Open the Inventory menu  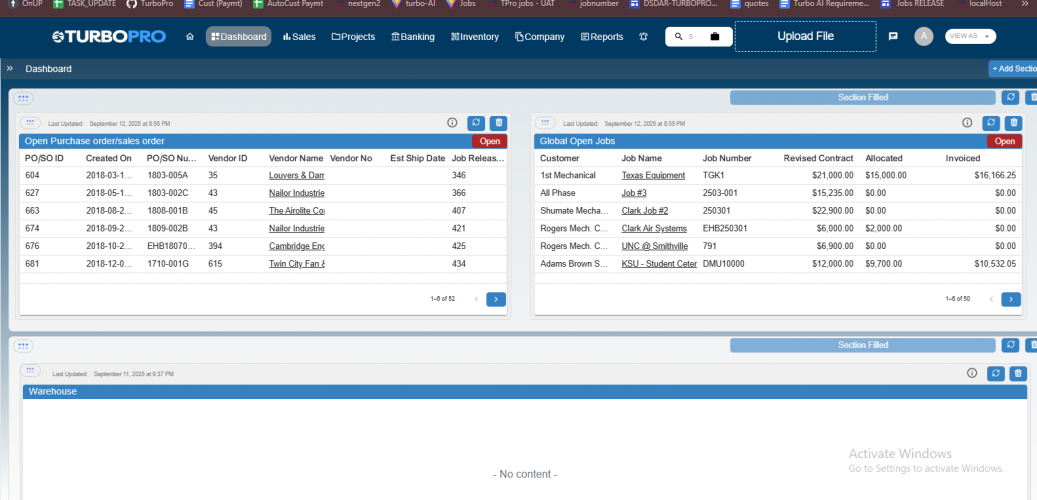coord(475,36)
